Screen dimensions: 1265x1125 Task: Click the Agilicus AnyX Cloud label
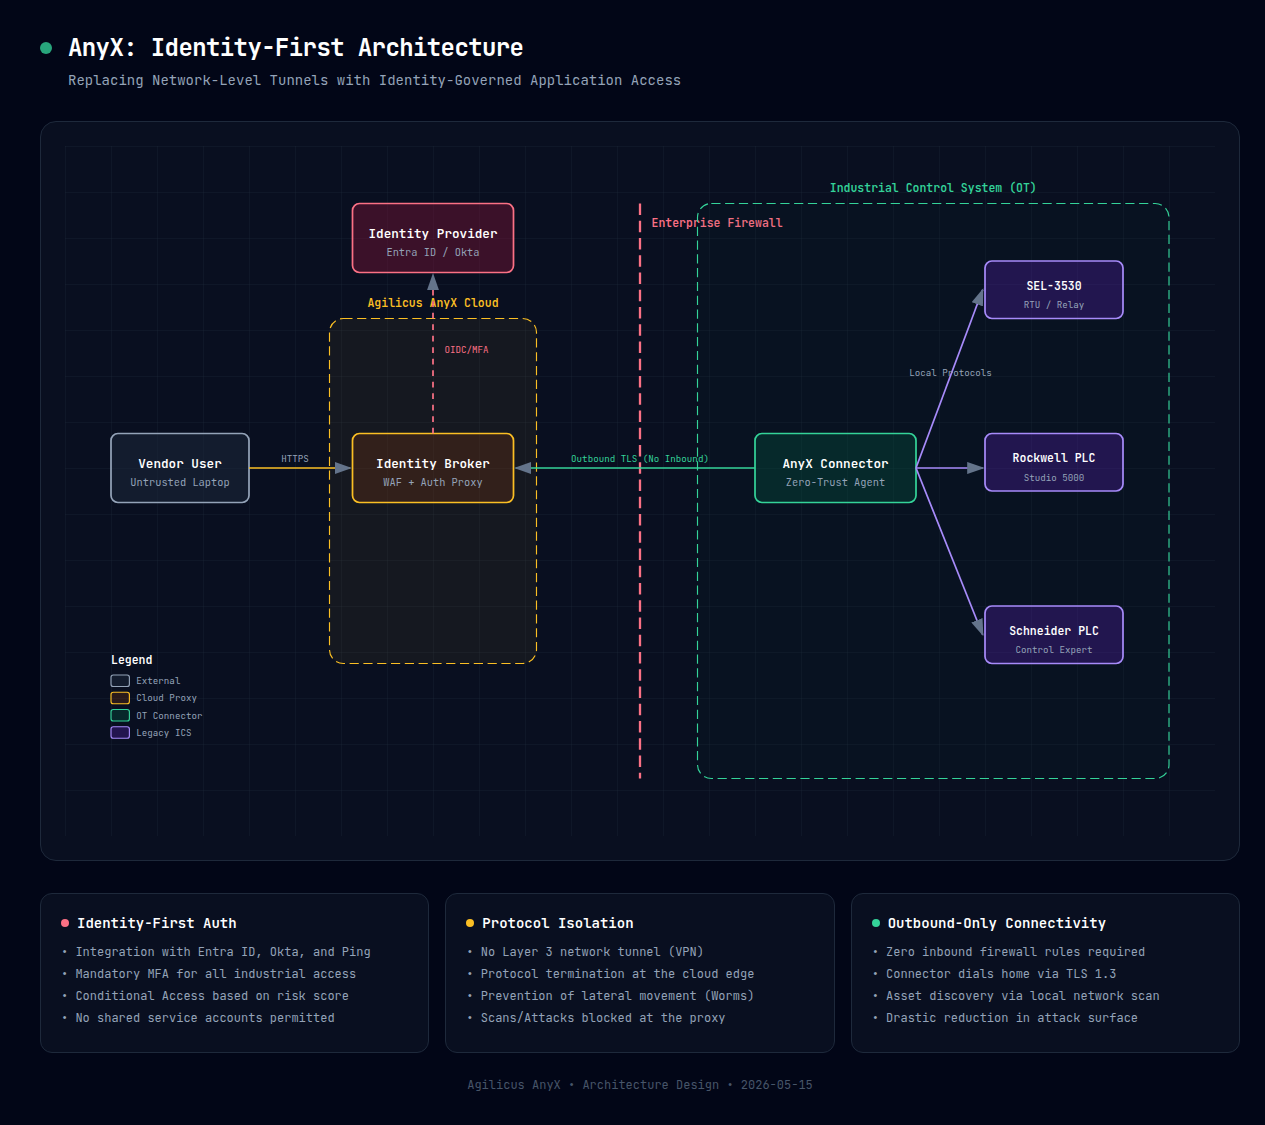pyautogui.click(x=433, y=303)
